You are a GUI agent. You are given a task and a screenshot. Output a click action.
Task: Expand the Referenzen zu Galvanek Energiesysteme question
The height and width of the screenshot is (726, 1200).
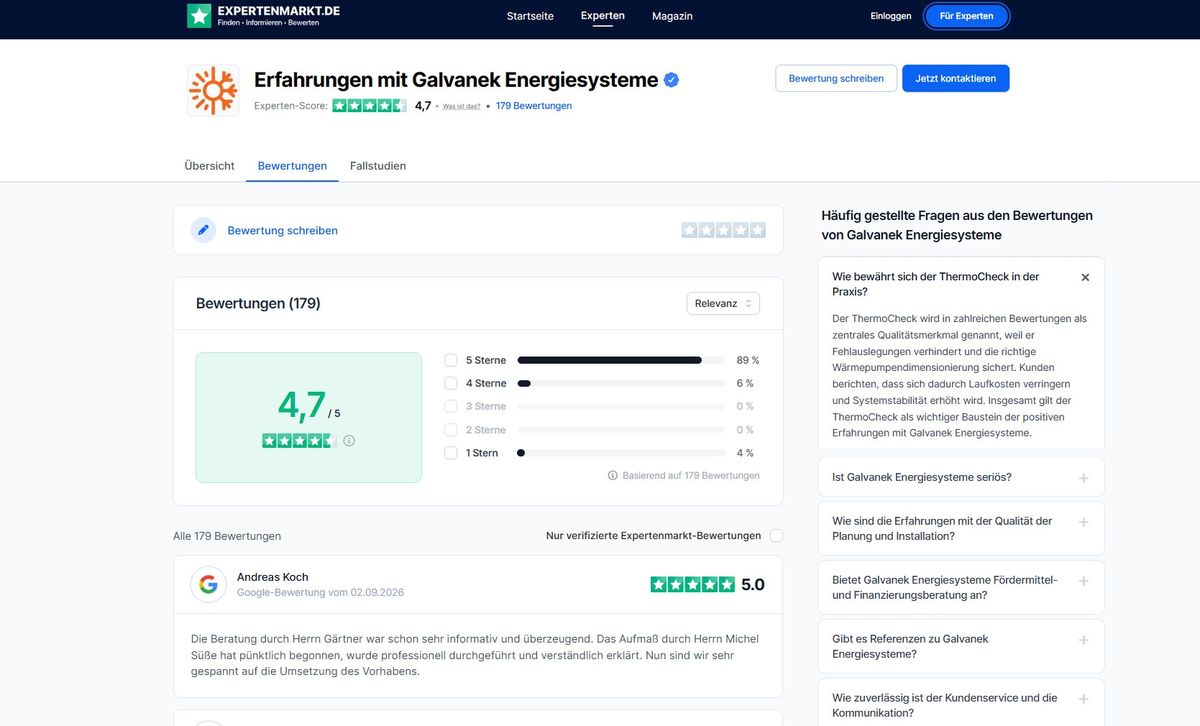(x=961, y=647)
